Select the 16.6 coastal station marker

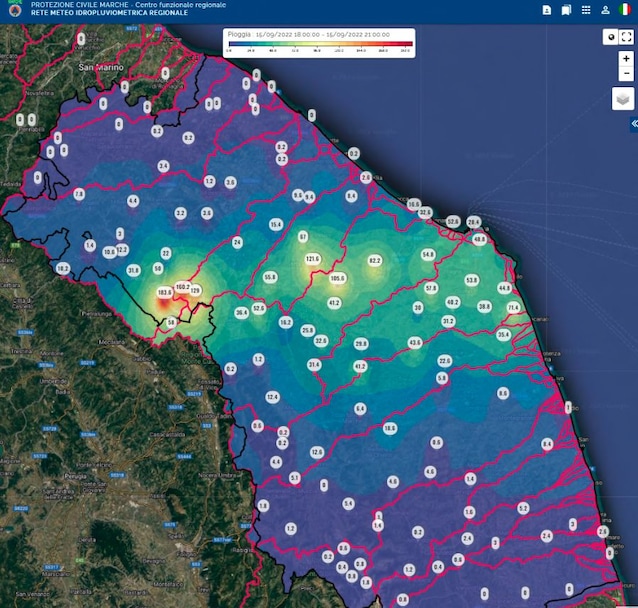tap(414, 204)
